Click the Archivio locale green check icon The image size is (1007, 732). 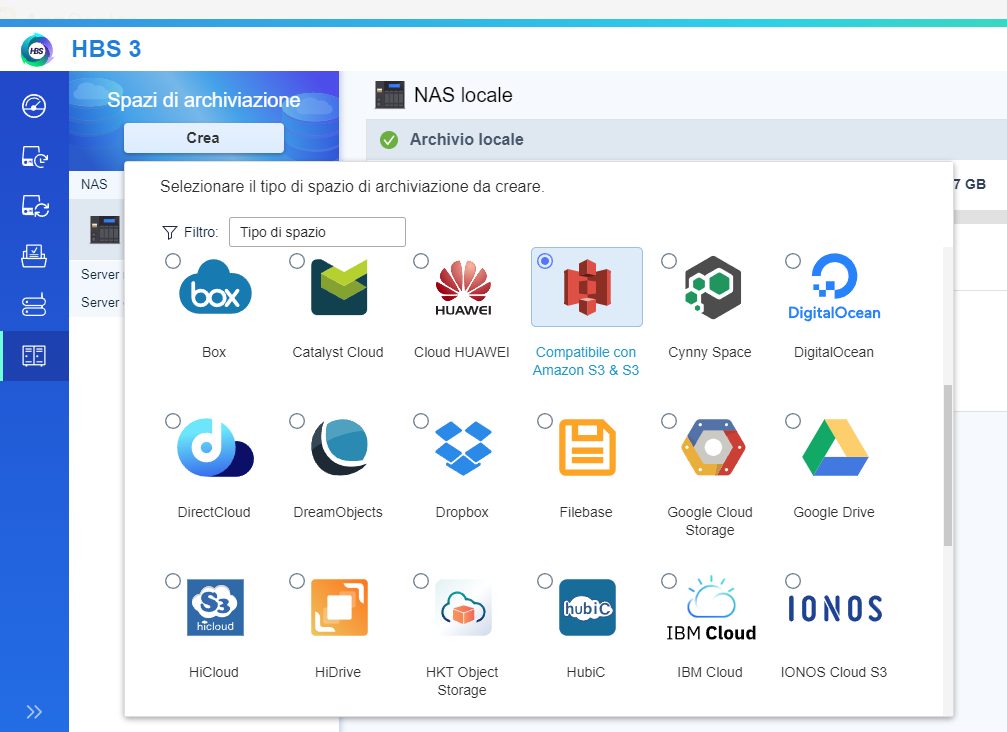[389, 139]
